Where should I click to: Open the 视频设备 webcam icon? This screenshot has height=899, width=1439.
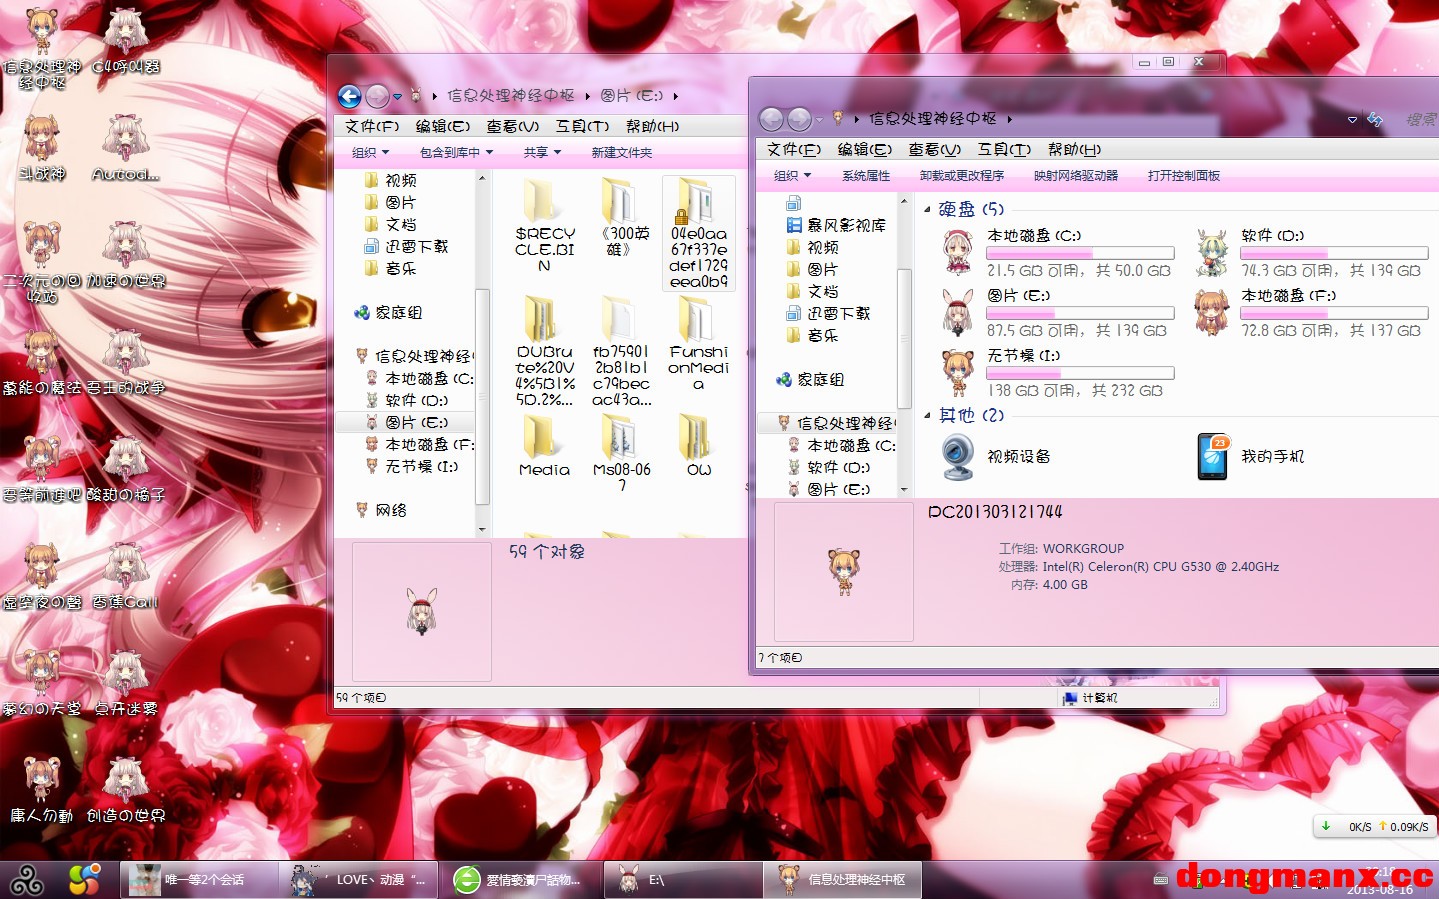958,457
